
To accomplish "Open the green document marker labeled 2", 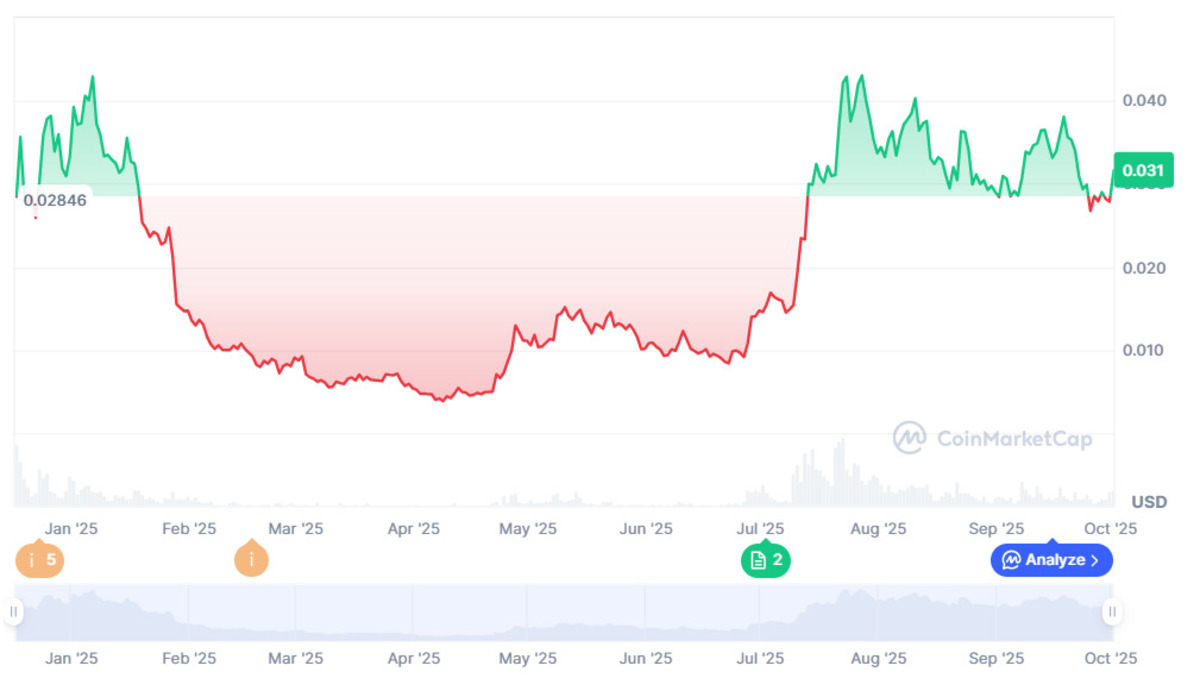I will pyautogui.click(x=765, y=560).
